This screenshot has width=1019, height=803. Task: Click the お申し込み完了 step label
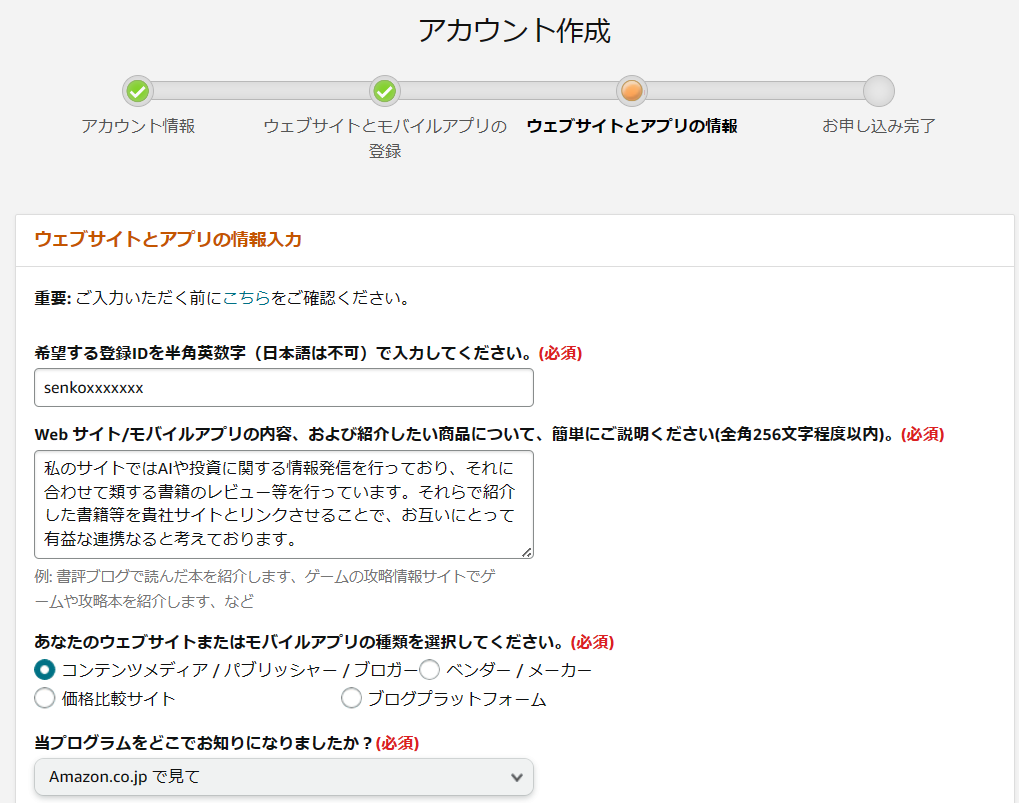coord(878,126)
